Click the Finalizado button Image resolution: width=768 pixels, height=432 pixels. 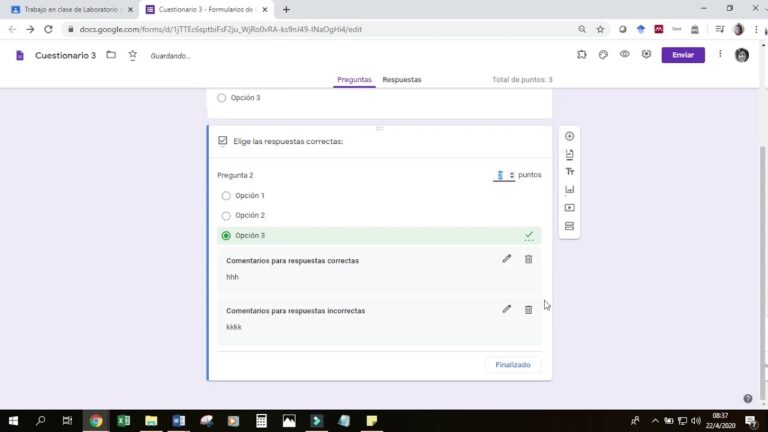tap(513, 365)
